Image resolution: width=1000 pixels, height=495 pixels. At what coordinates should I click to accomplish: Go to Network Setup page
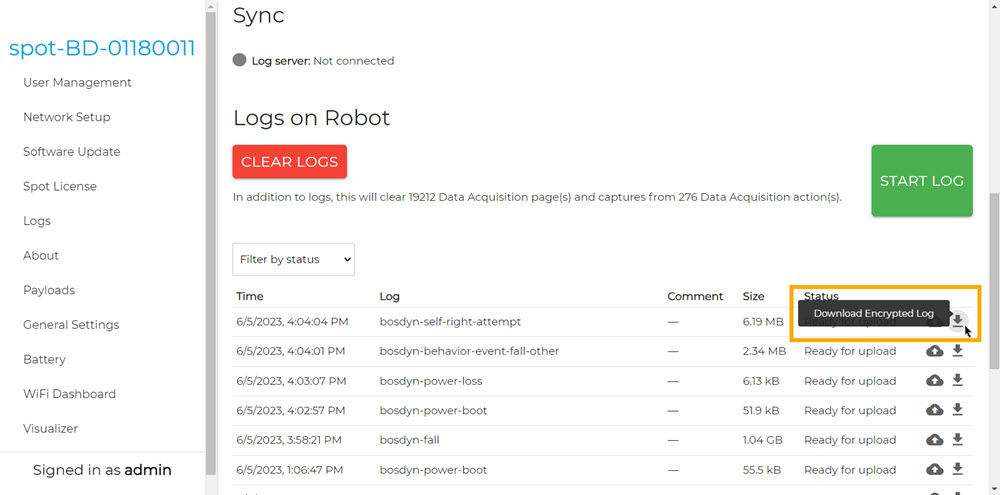tap(66, 117)
